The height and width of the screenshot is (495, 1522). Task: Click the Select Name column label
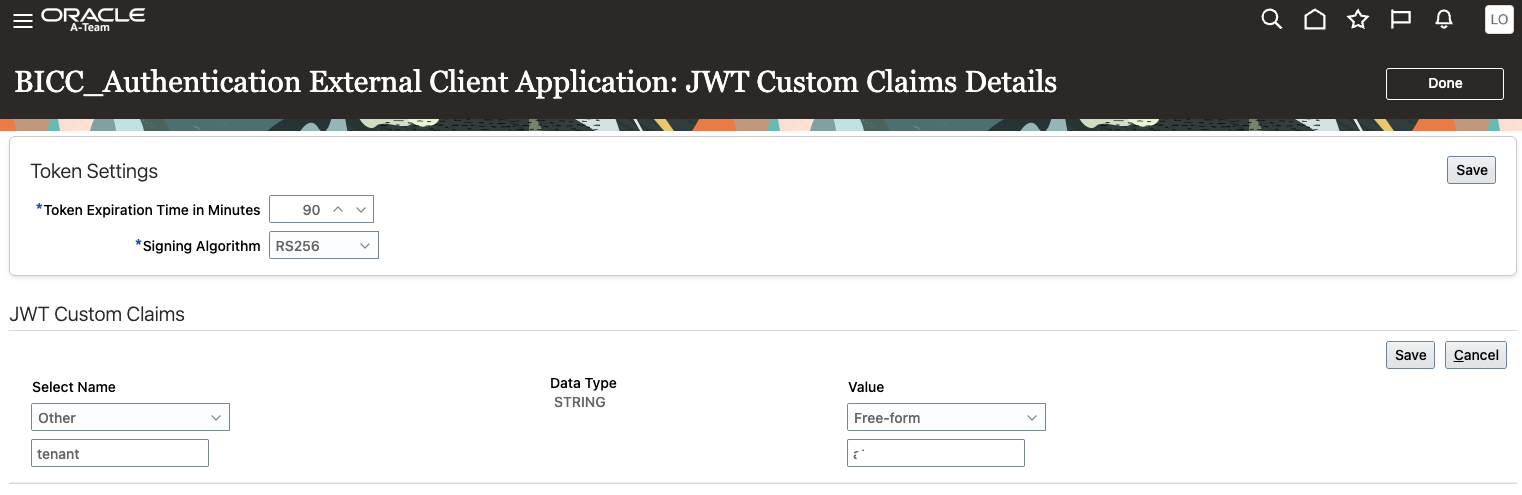74,387
